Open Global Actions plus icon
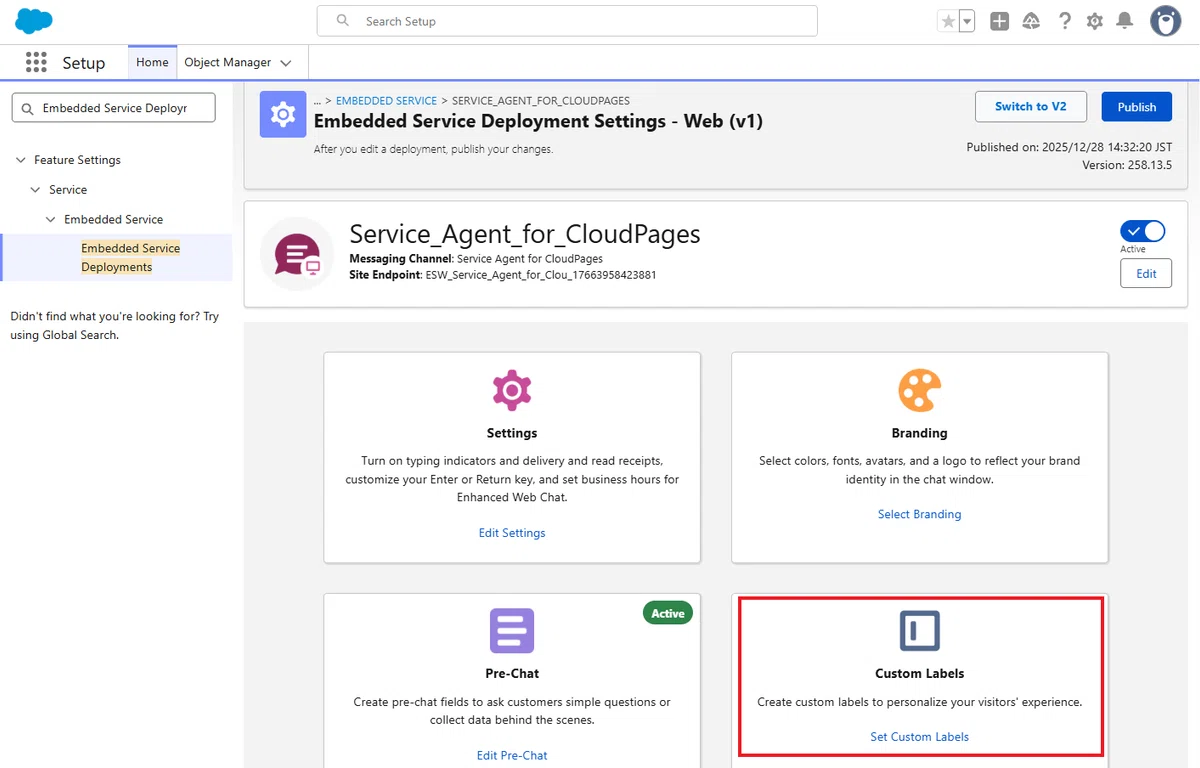 pyautogui.click(x=999, y=21)
